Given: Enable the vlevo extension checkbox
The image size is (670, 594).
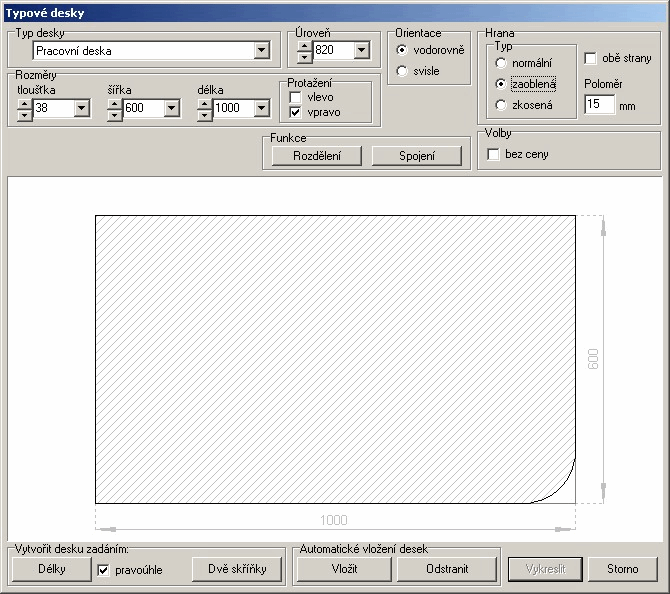Looking at the screenshot, I should [295, 97].
